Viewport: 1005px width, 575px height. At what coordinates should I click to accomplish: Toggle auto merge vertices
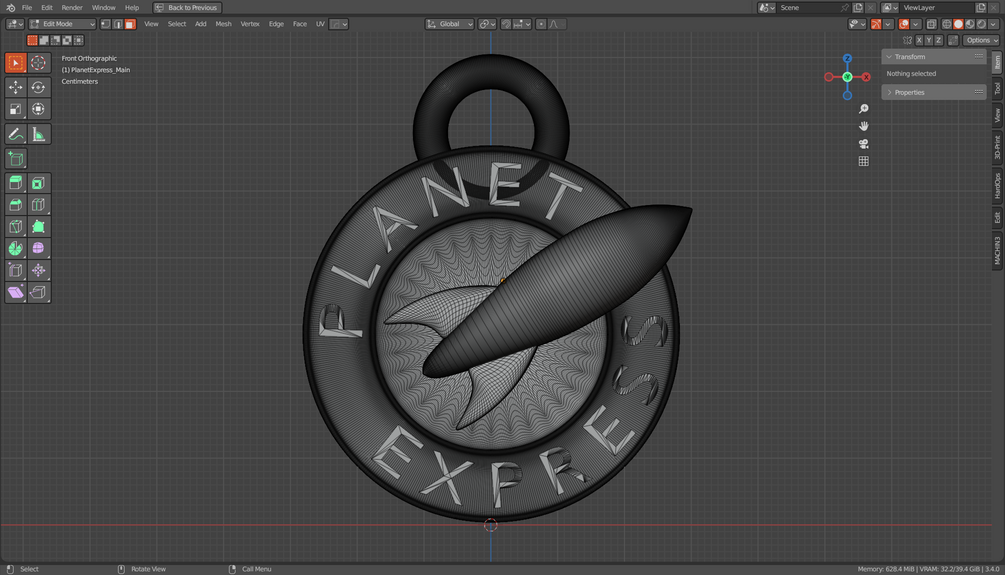[953, 40]
